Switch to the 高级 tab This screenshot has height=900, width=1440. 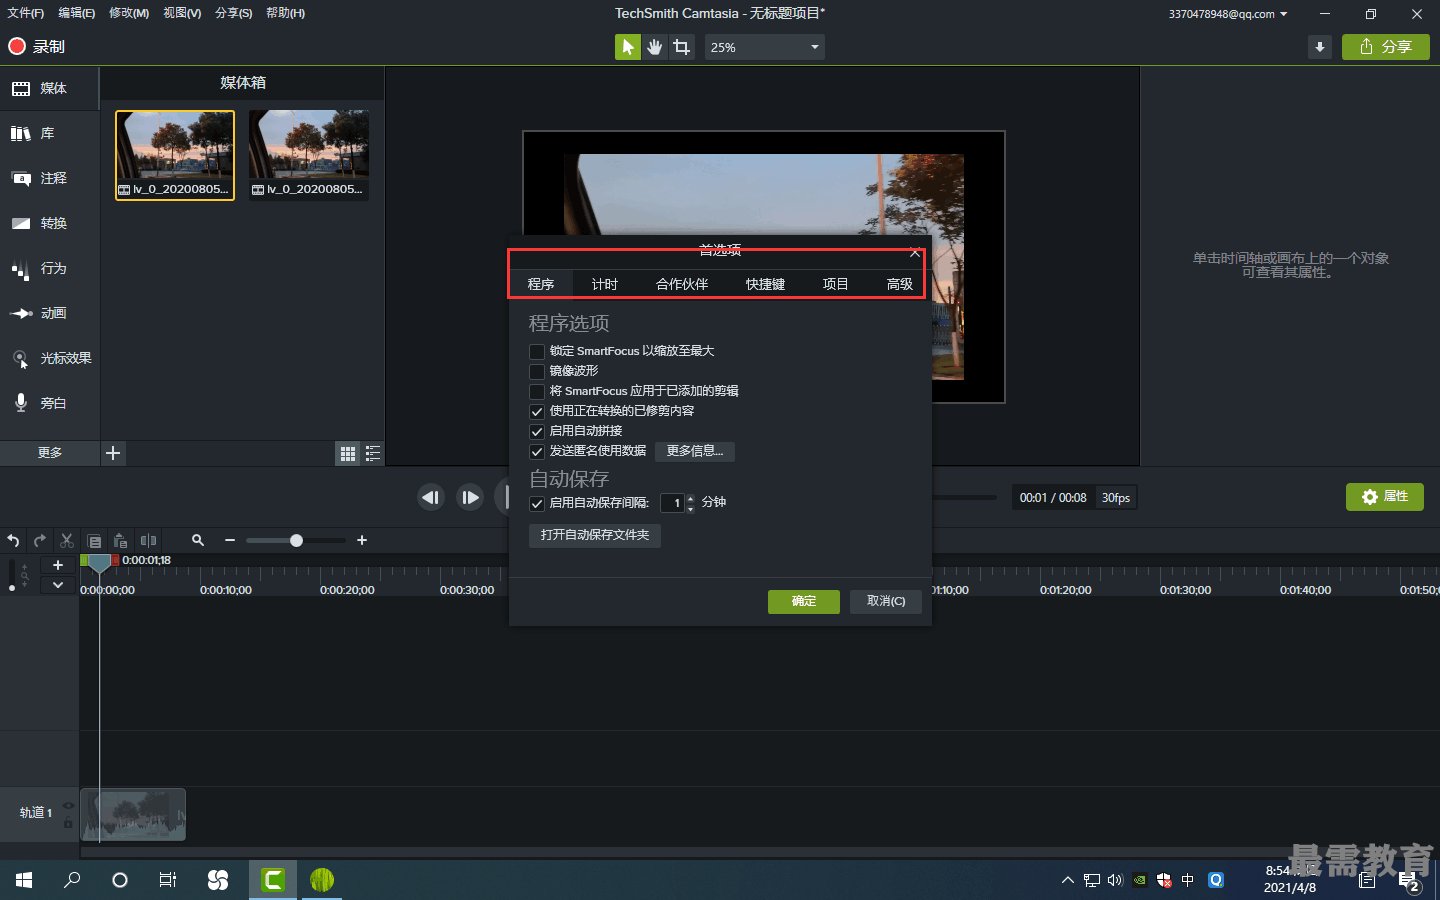900,284
